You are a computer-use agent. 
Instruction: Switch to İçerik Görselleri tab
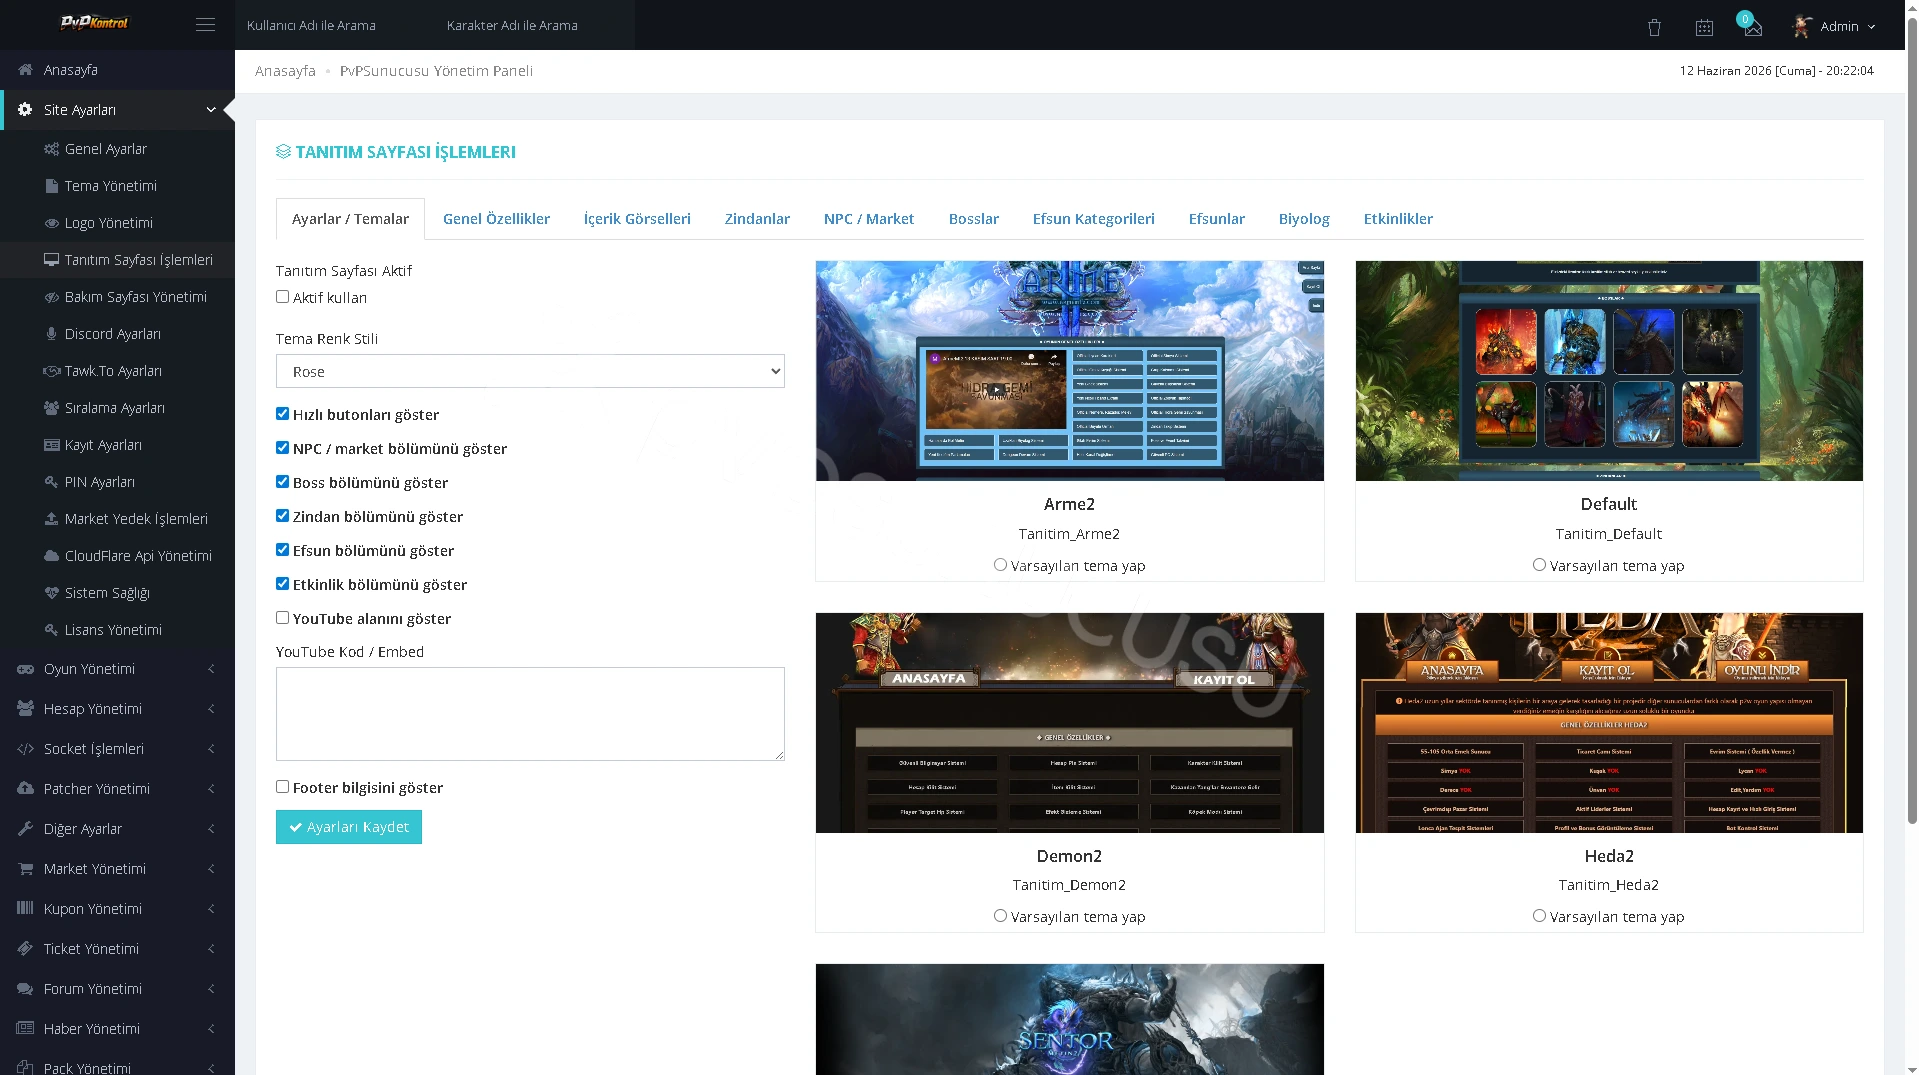click(x=637, y=219)
